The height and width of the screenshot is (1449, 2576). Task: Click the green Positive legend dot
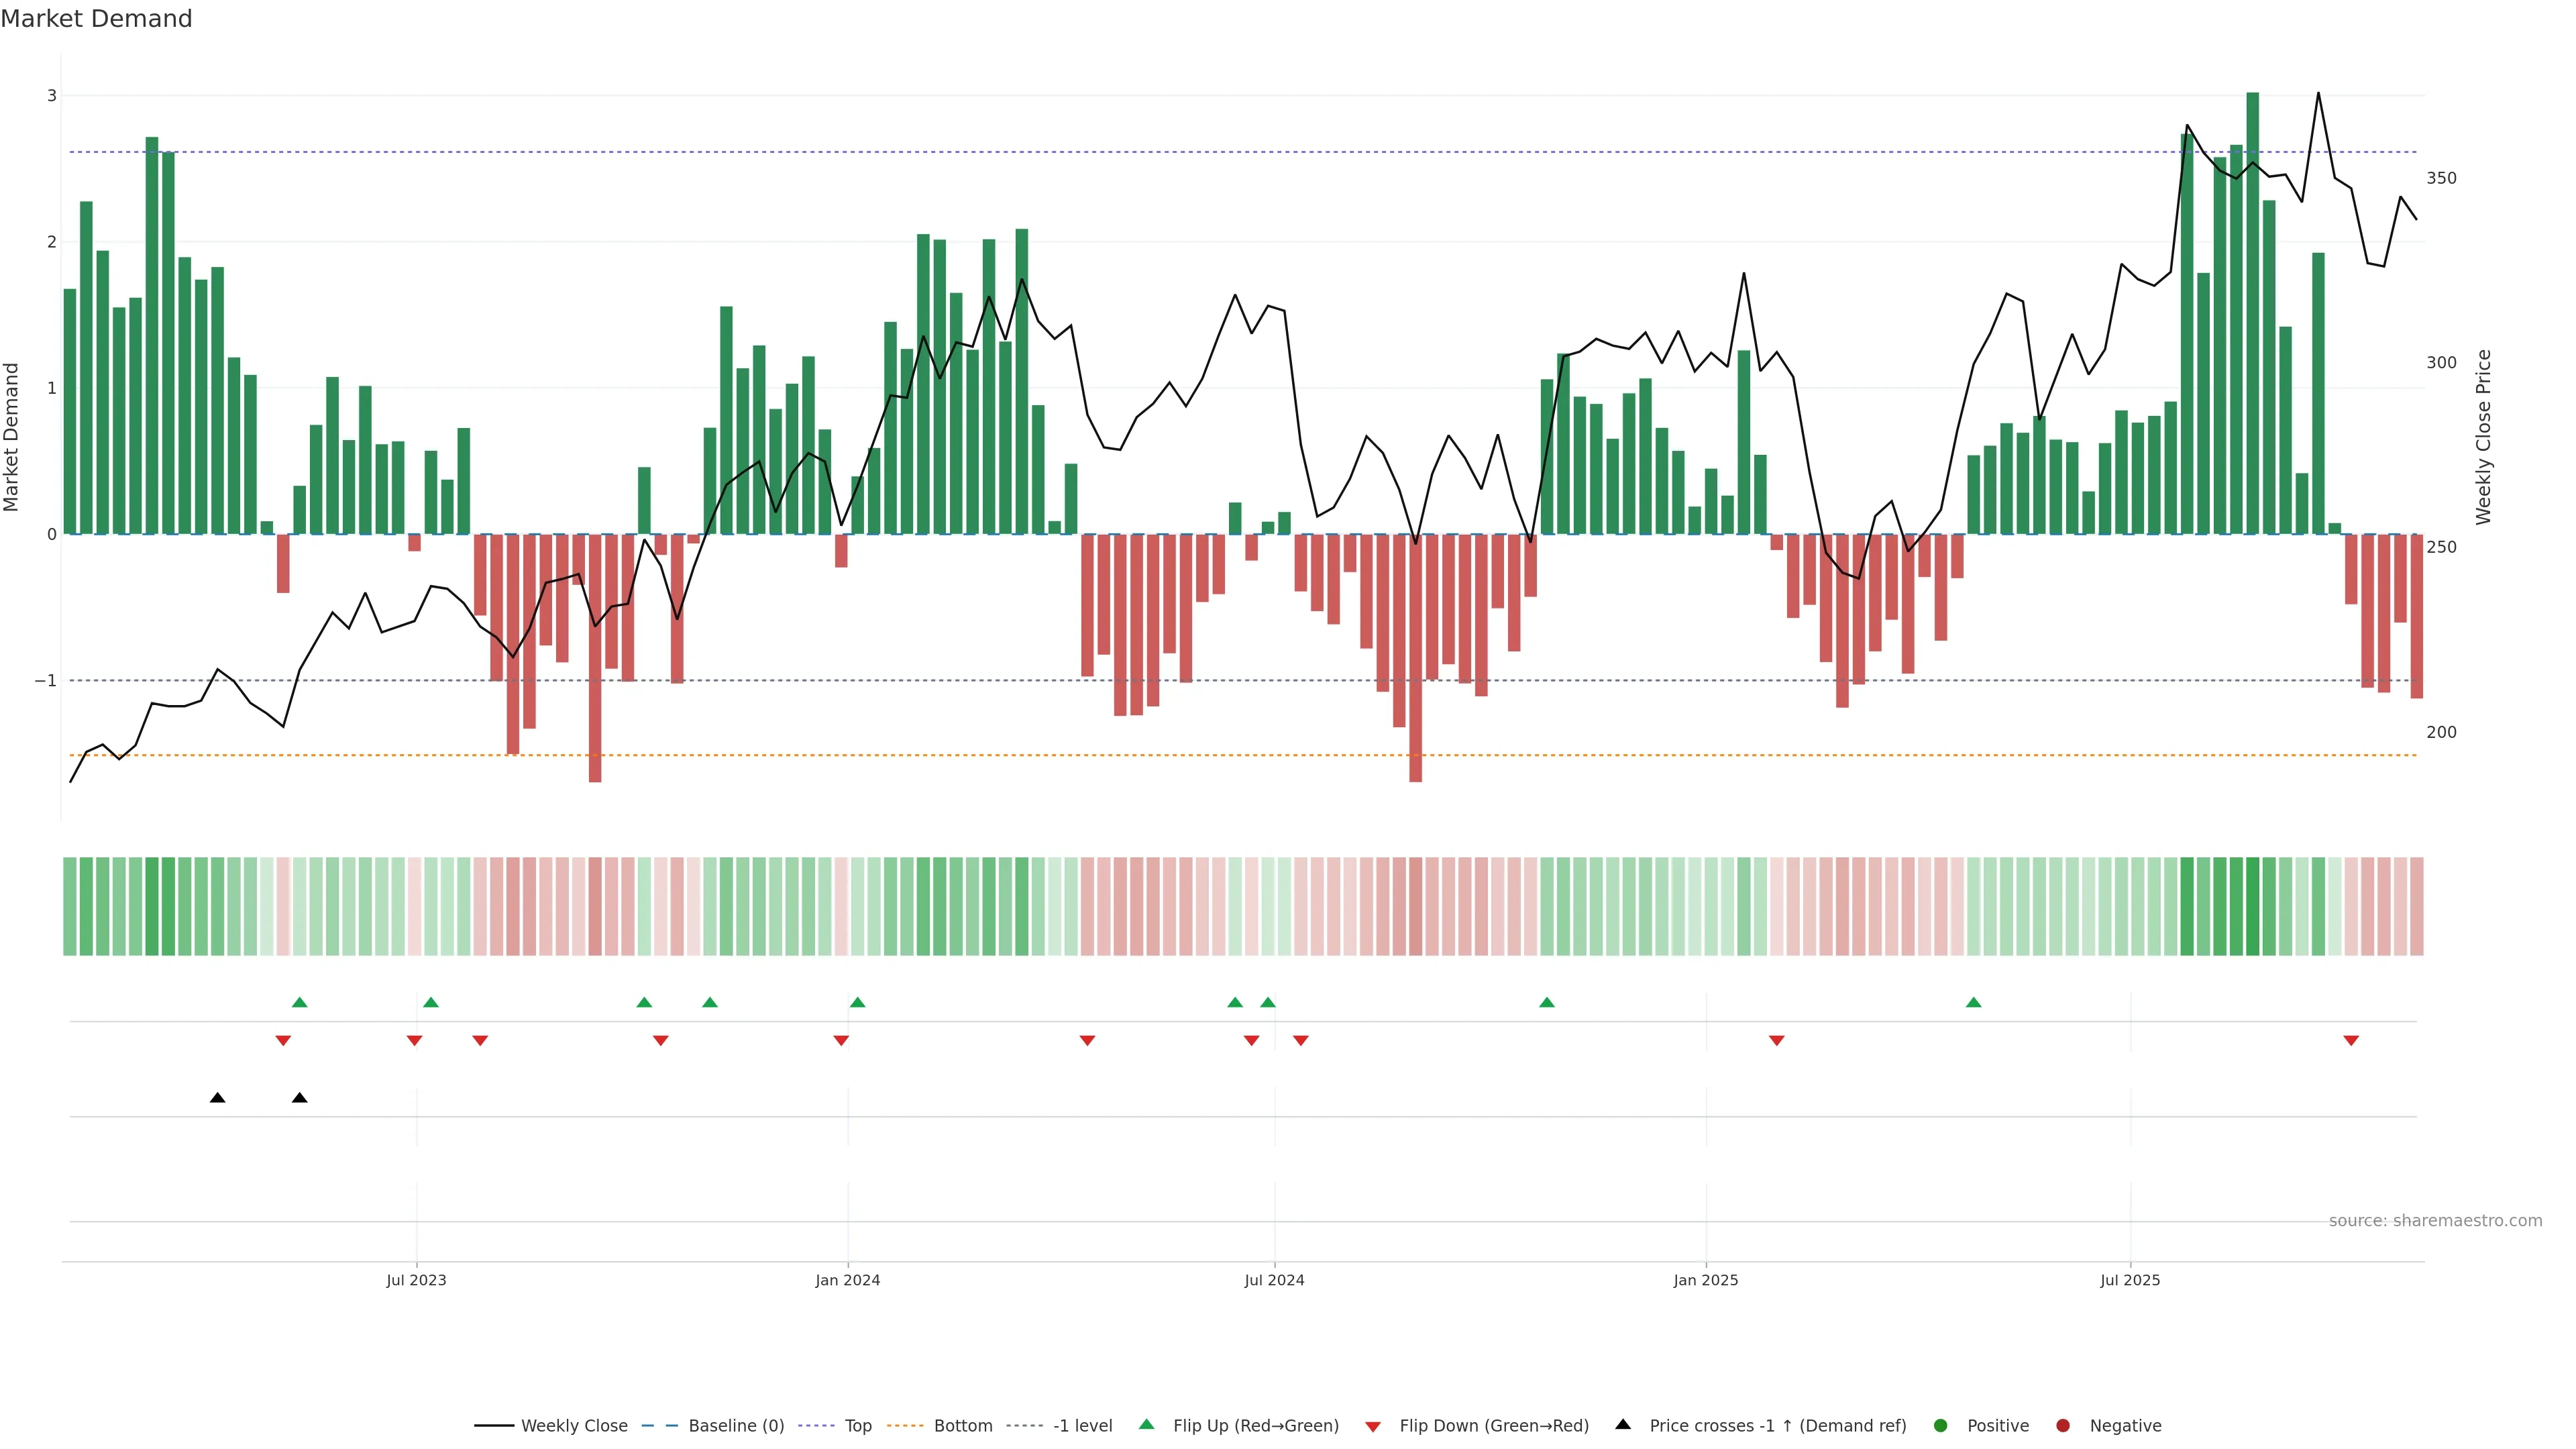[1940, 1425]
